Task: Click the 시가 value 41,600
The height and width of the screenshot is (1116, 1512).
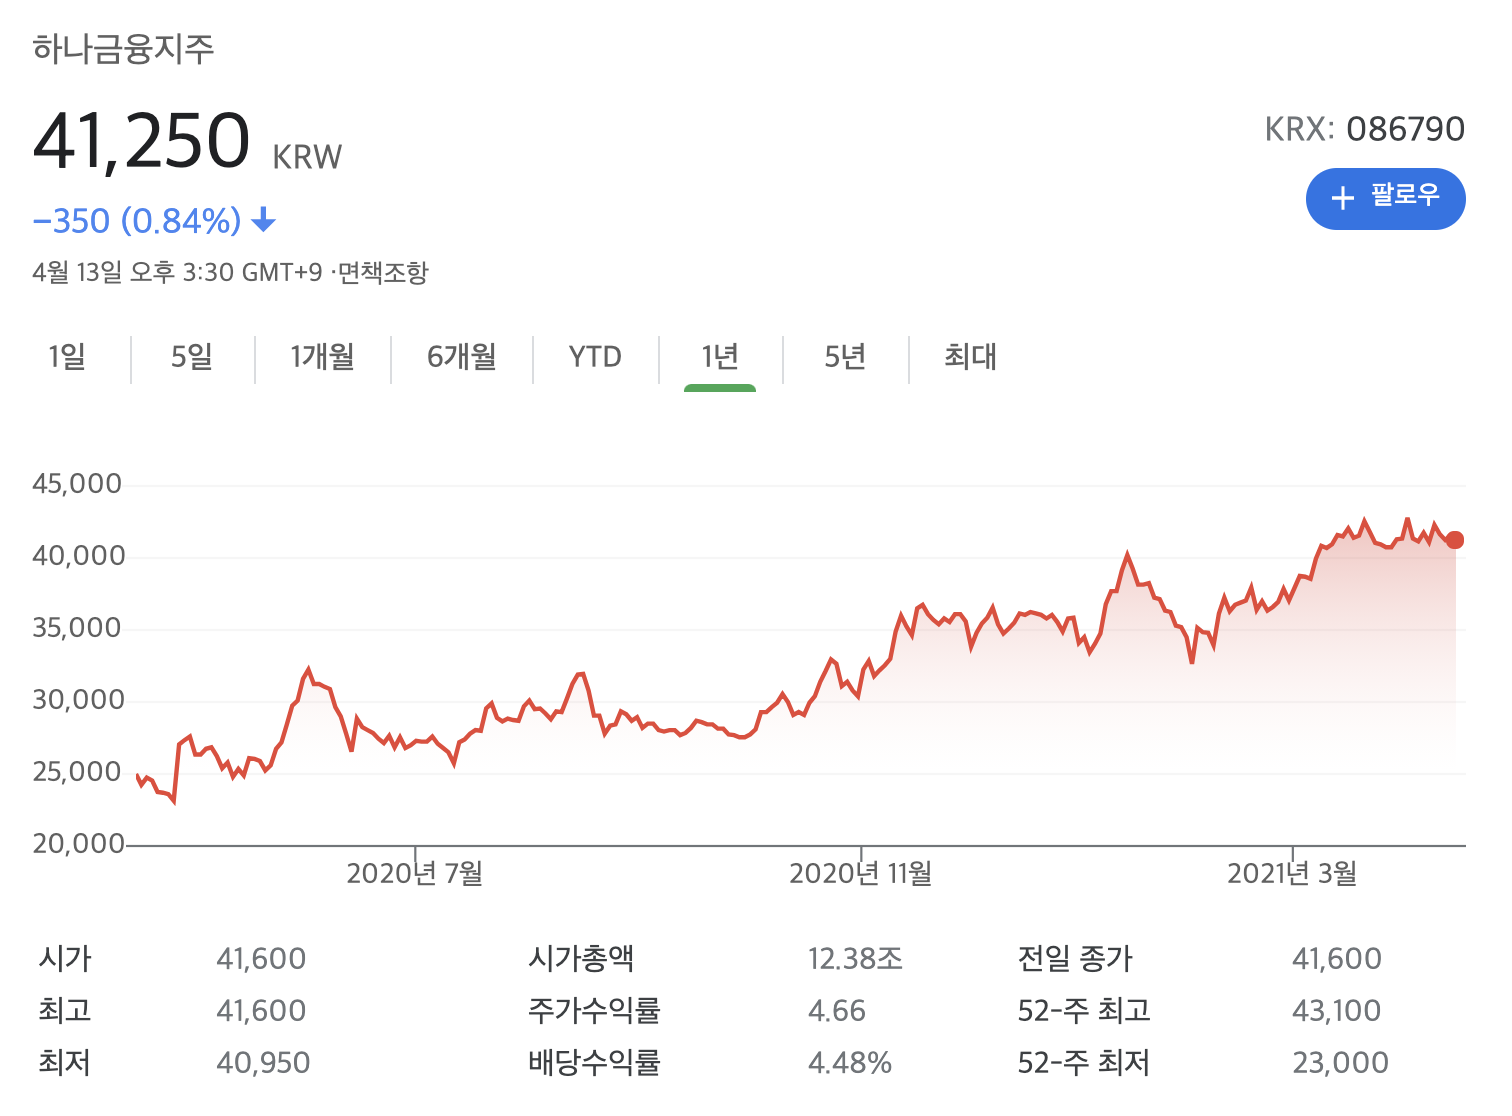Action: tap(261, 959)
